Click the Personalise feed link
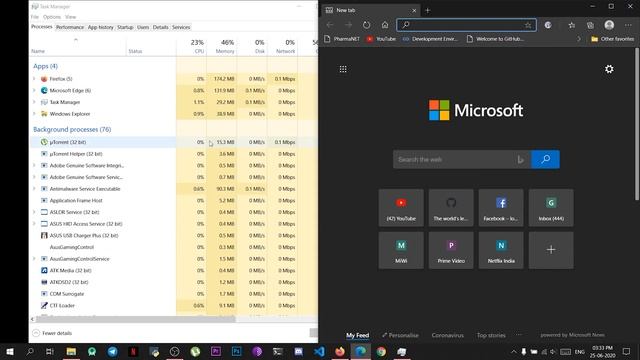640x360 pixels. [x=400, y=335]
